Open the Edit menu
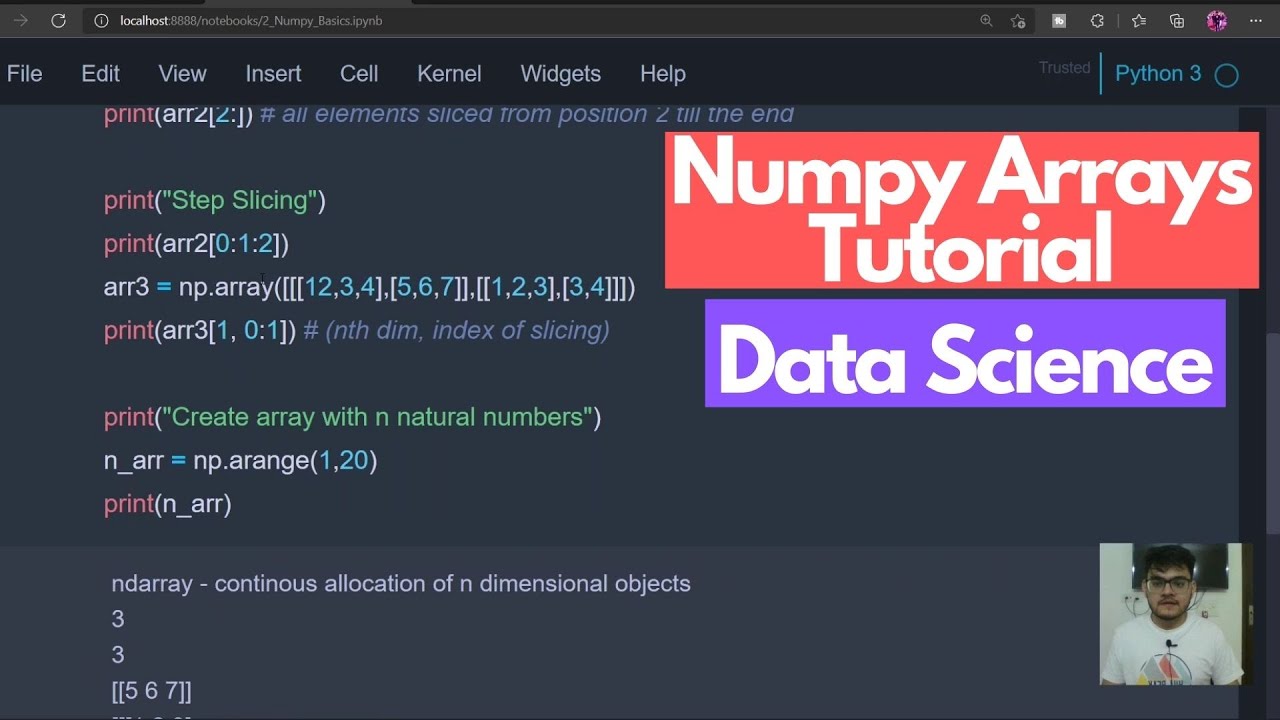1280x720 pixels. 100,74
